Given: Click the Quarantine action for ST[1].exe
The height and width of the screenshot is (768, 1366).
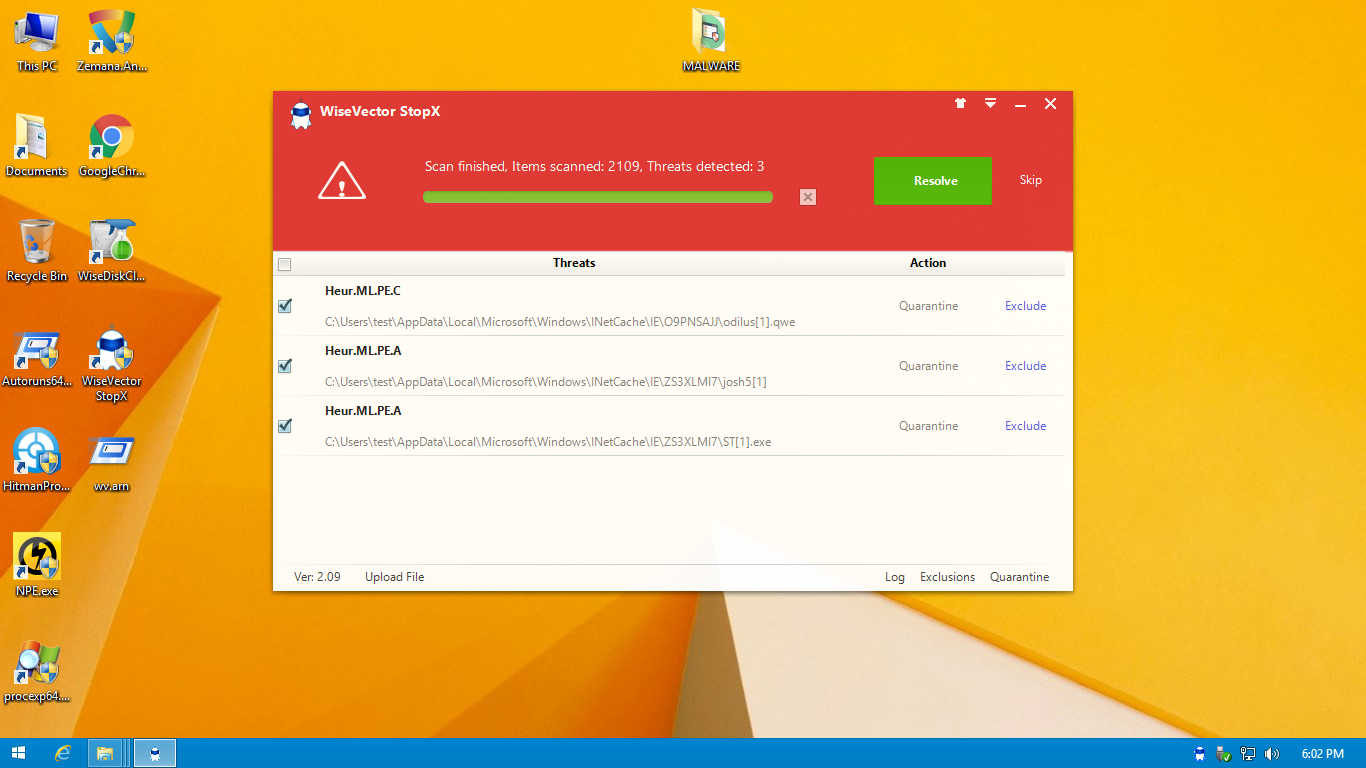Looking at the screenshot, I should point(928,426).
